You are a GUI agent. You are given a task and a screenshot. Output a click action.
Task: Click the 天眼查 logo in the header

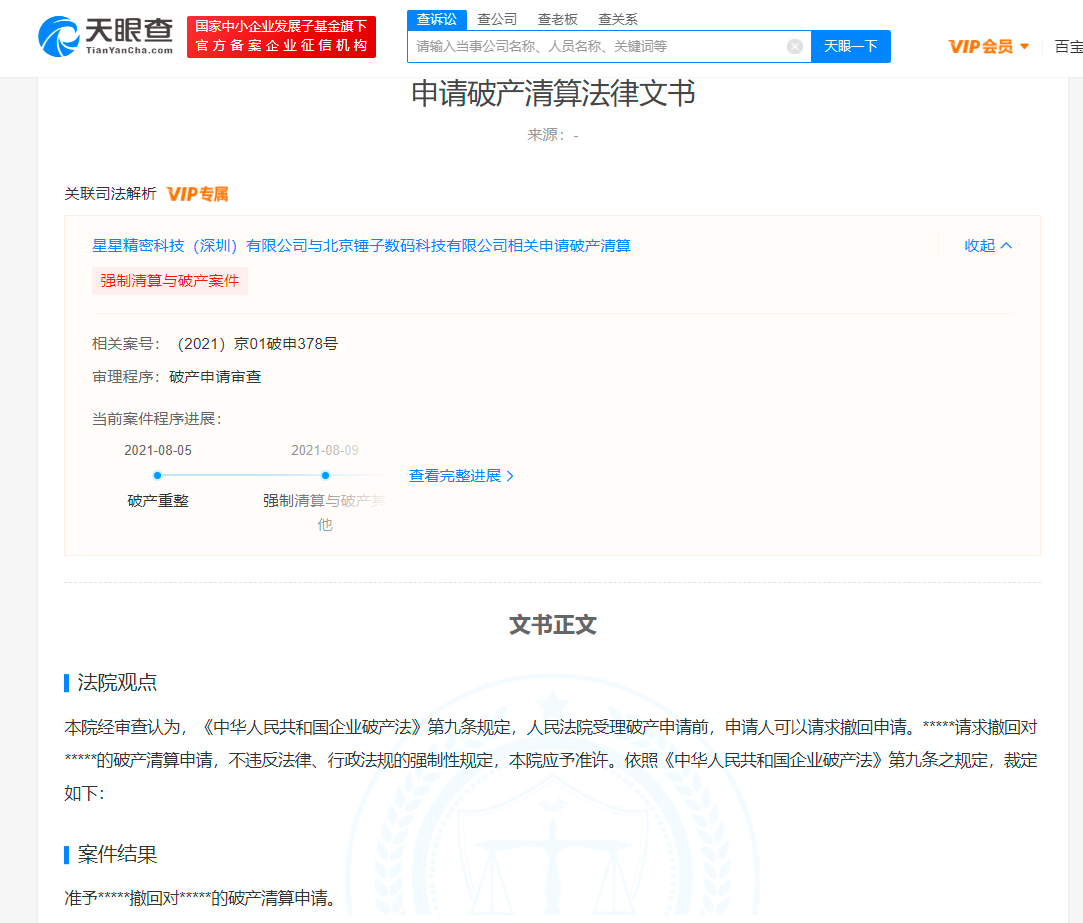(105, 36)
